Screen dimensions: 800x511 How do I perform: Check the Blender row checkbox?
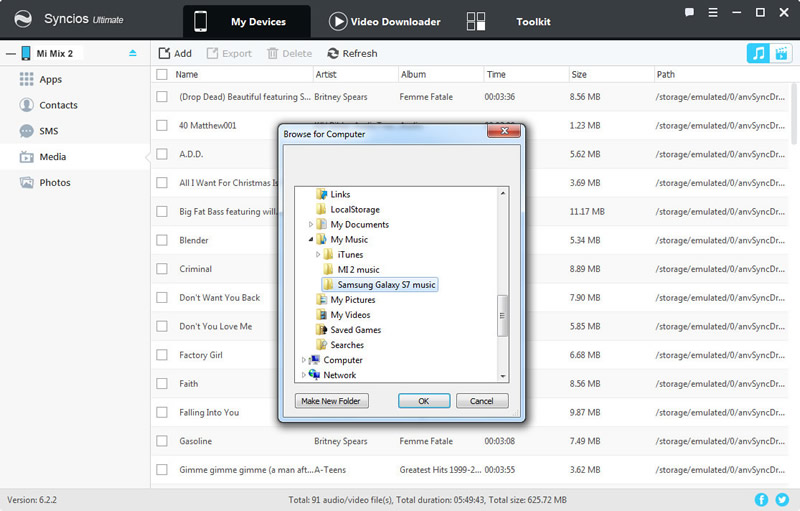[x=162, y=240]
